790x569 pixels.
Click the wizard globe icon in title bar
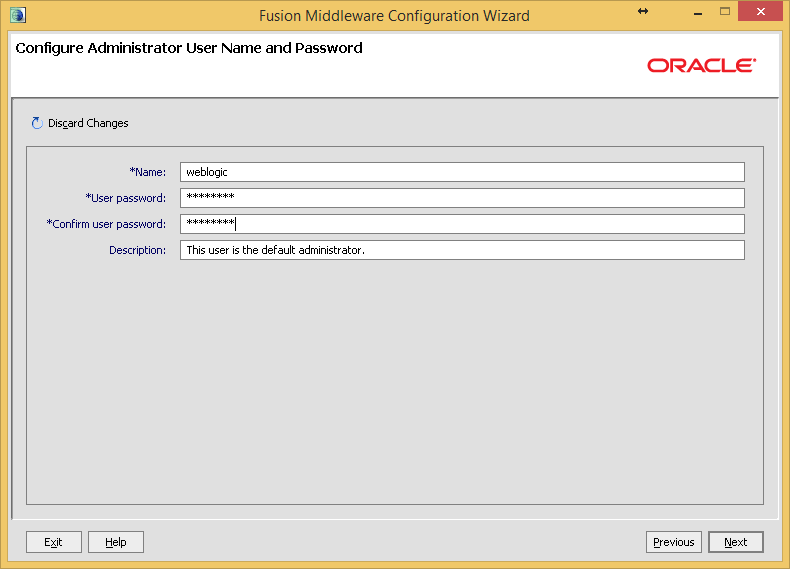pos(18,15)
